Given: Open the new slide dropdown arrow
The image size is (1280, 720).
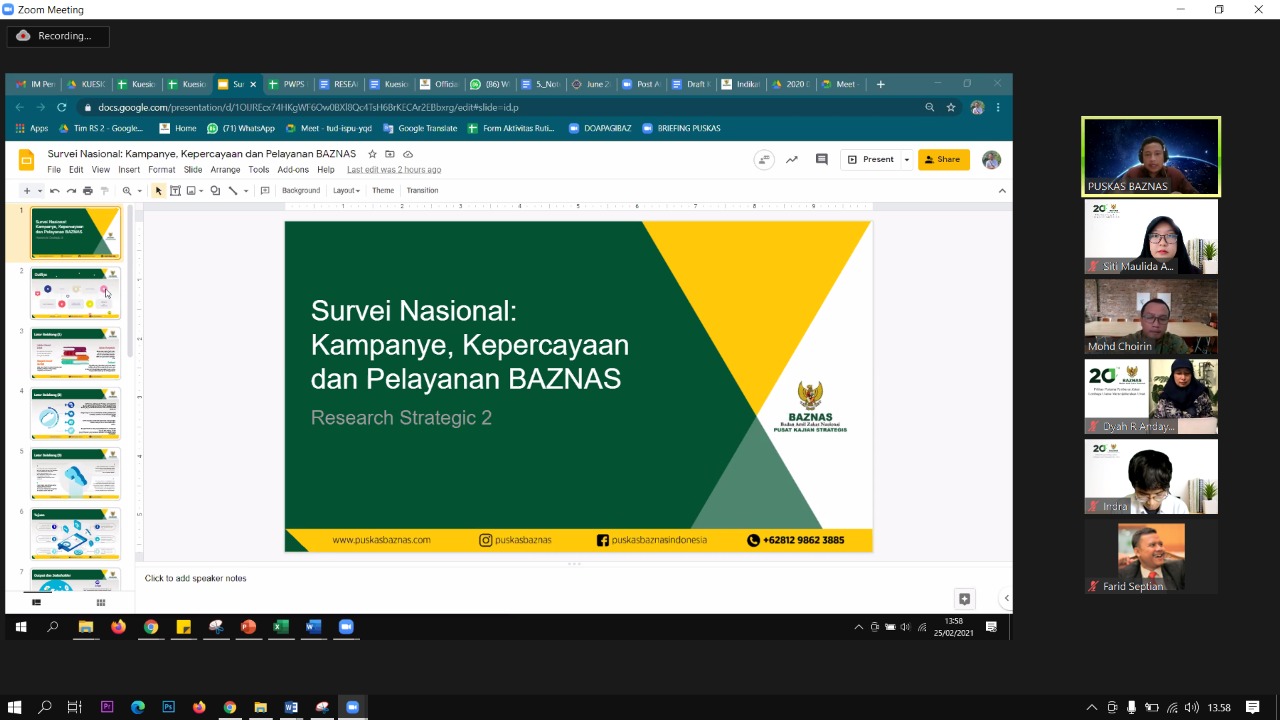Looking at the screenshot, I should (40, 191).
